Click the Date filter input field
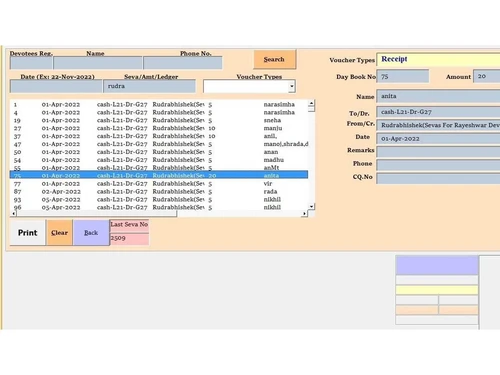 (56, 86)
